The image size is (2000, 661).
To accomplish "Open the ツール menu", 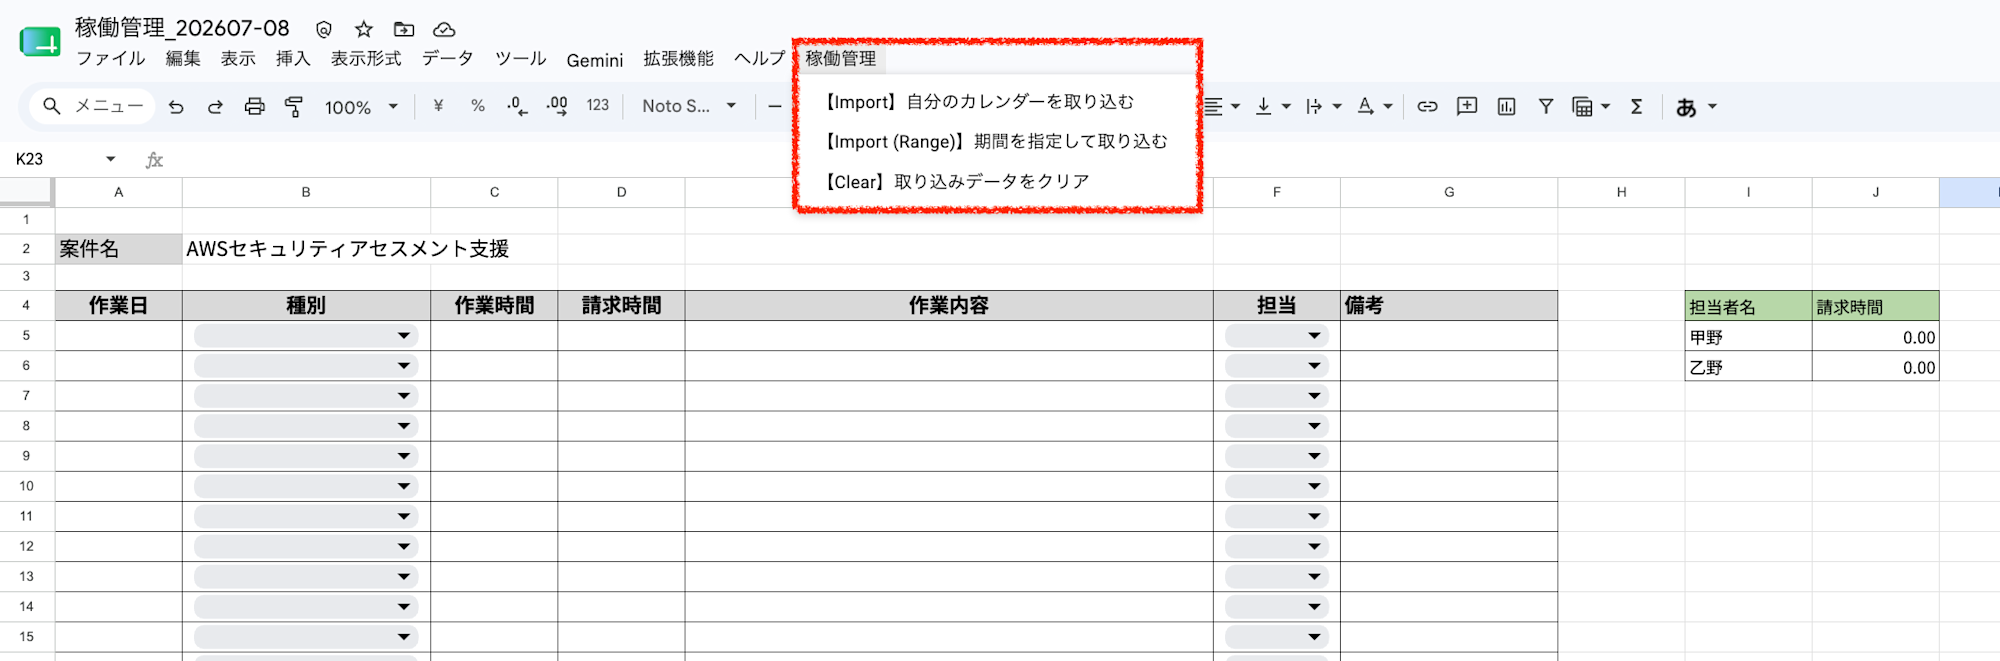I will click(x=520, y=59).
